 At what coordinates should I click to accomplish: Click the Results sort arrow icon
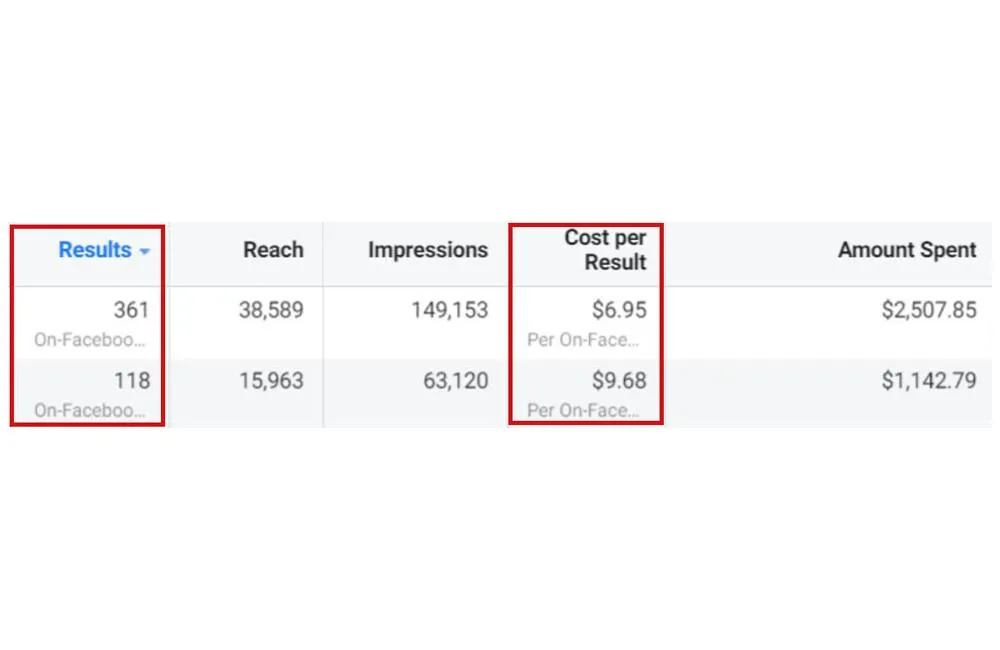(145, 251)
